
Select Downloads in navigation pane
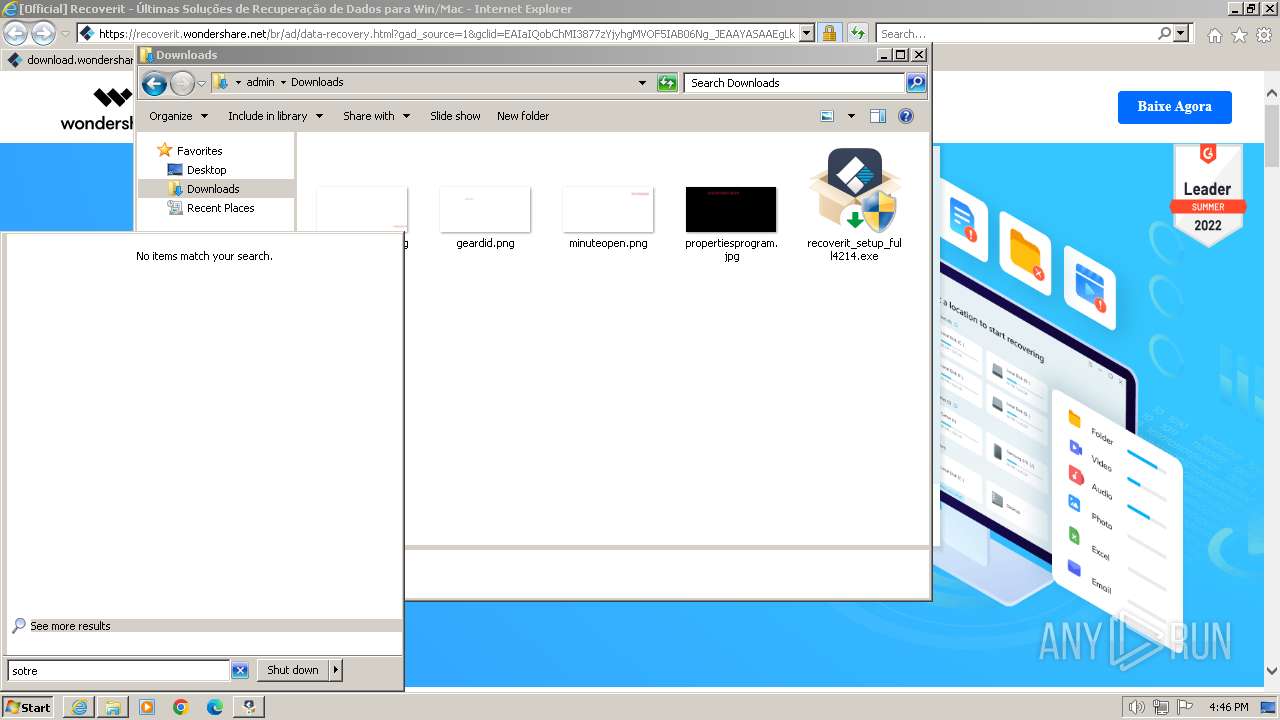click(x=213, y=189)
